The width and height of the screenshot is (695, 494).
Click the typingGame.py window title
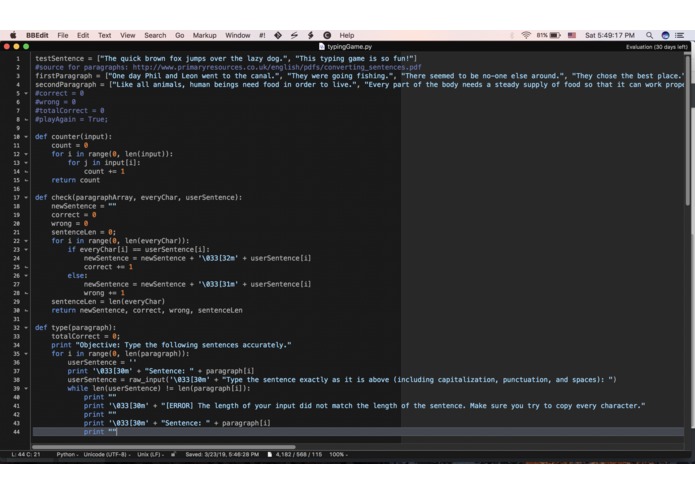click(x=349, y=46)
